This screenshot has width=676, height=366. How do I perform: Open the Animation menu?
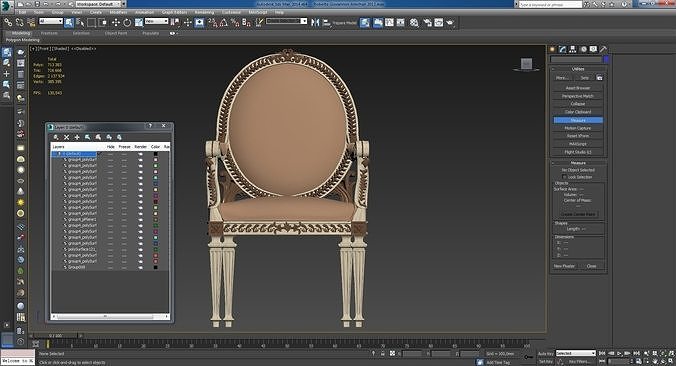[144, 13]
